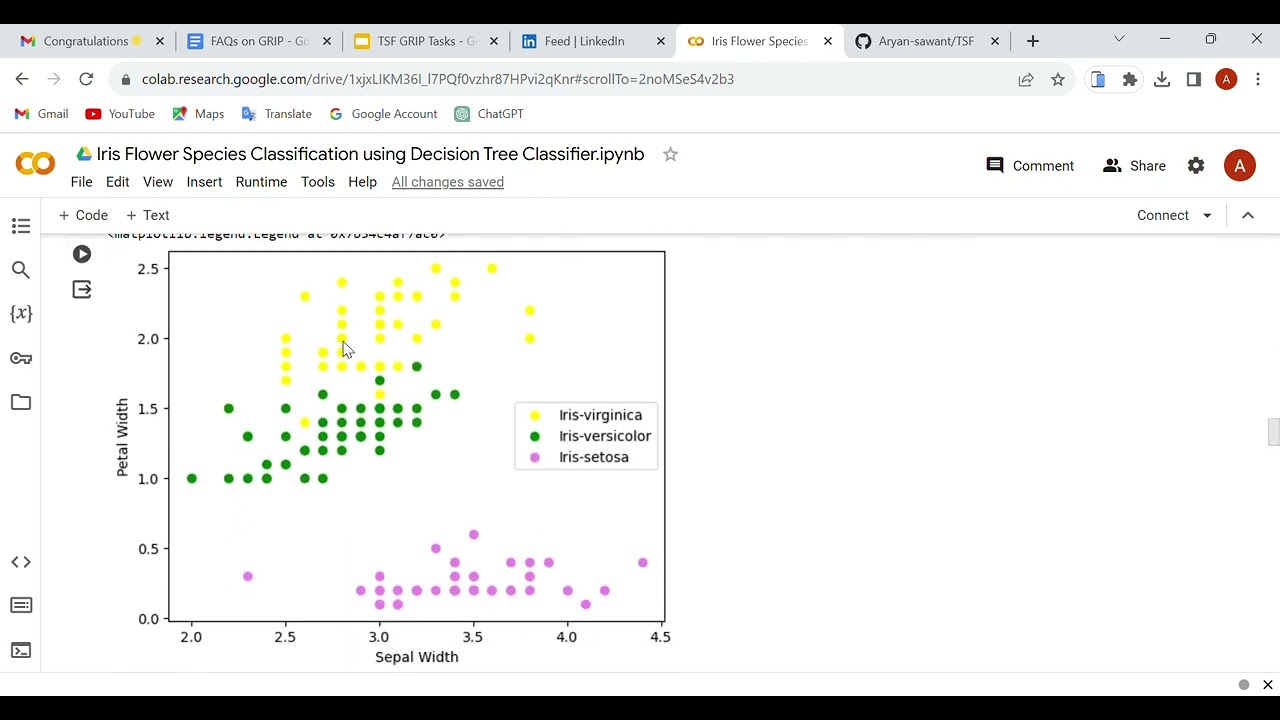
Task: Collapse the header with chevron
Action: [1248, 215]
